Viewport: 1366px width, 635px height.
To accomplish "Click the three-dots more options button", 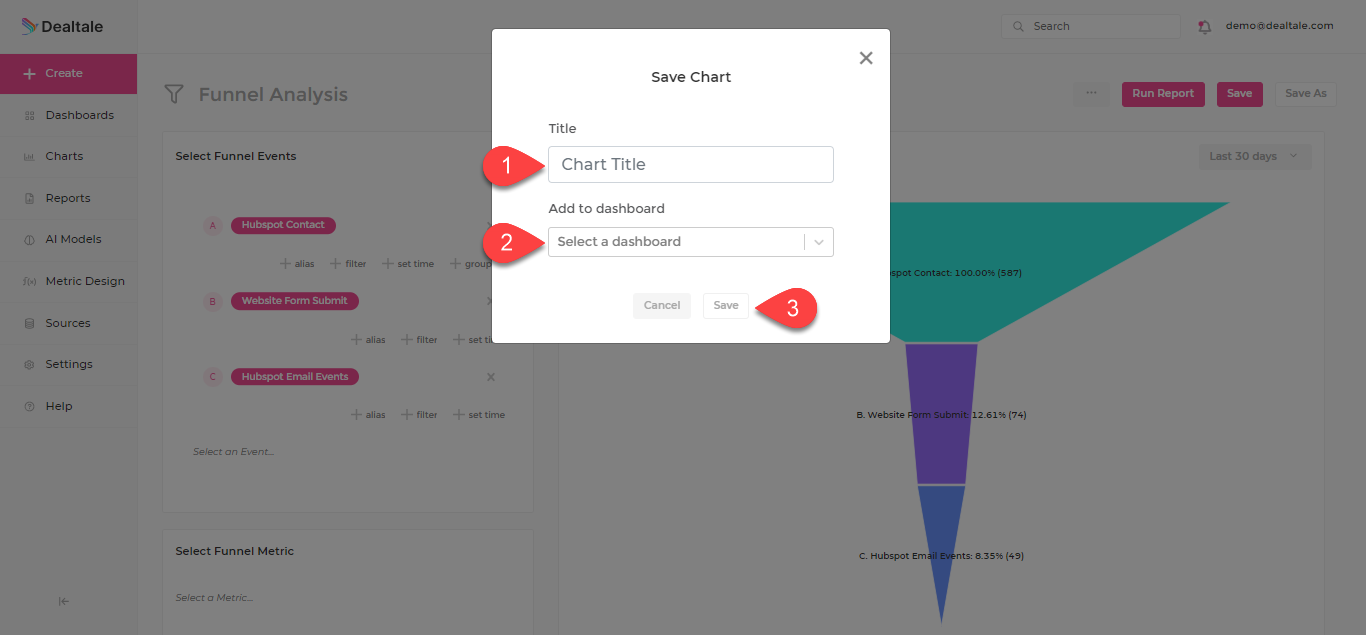I will [1091, 94].
